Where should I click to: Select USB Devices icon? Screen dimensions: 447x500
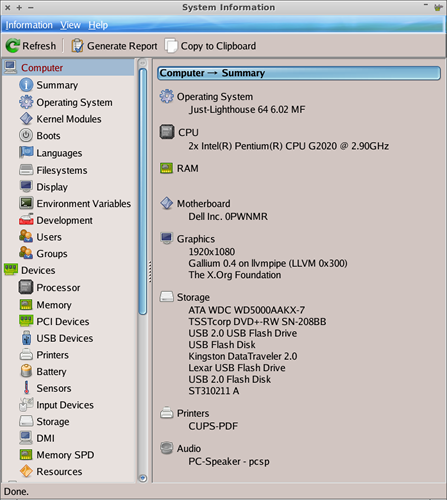pos(26,338)
